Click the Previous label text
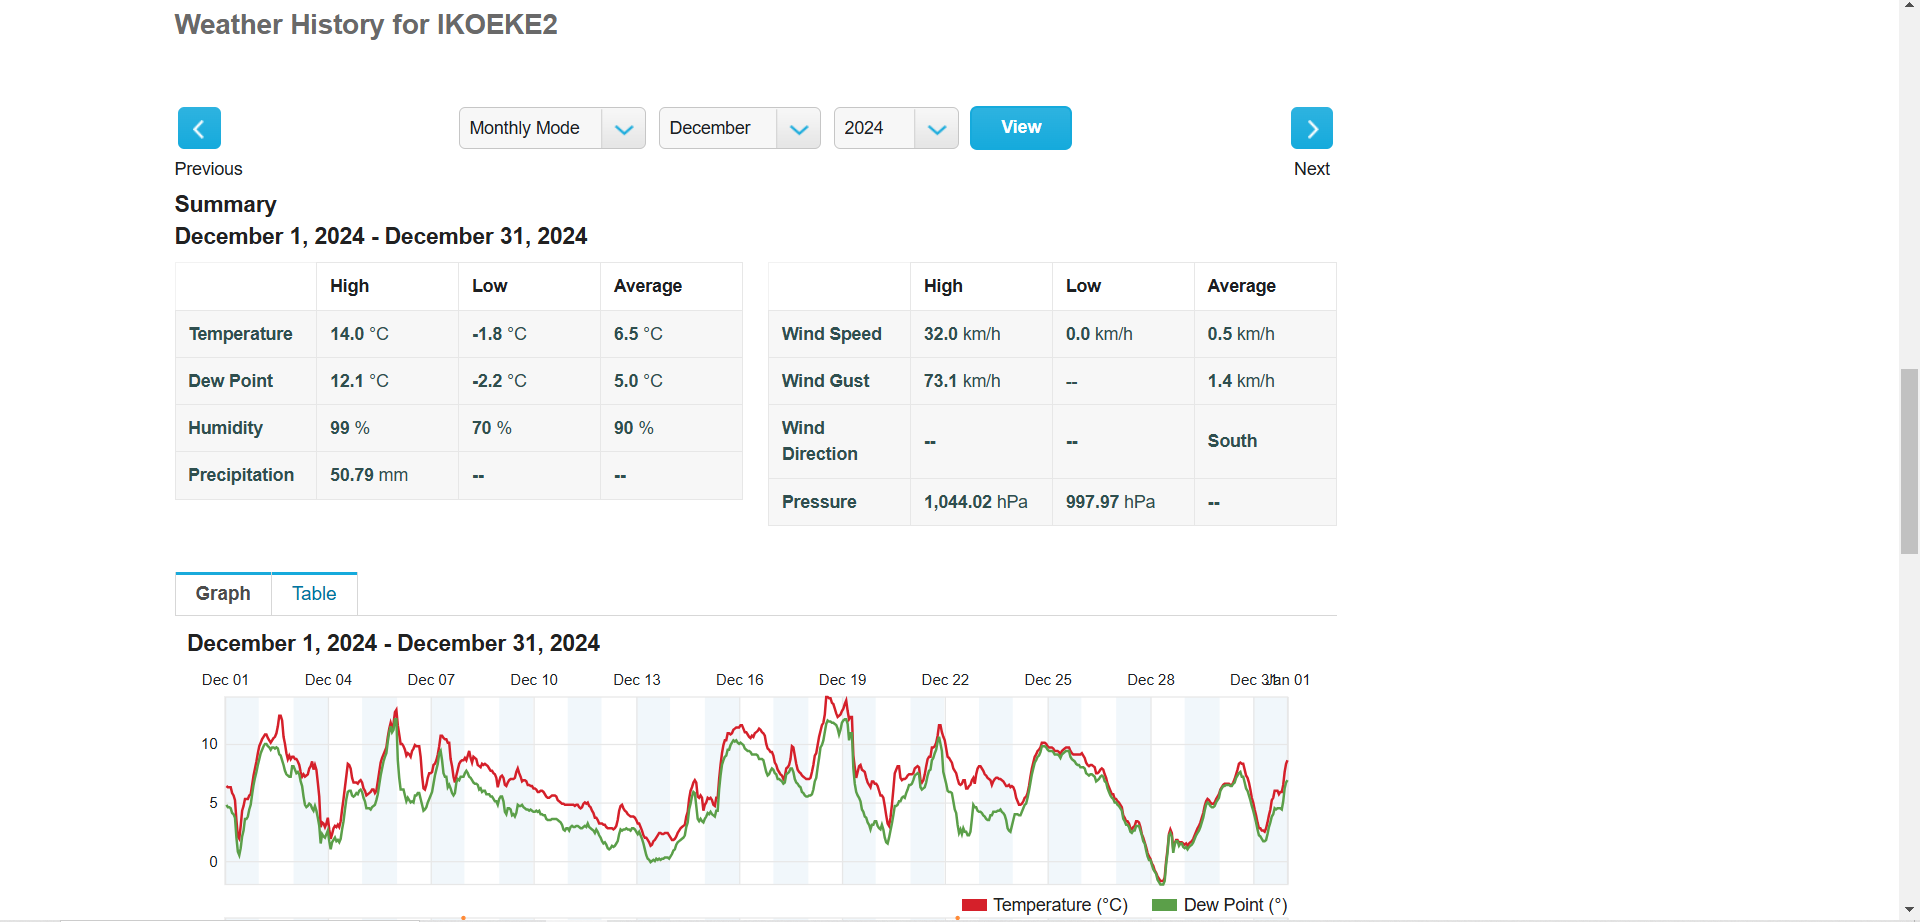The height and width of the screenshot is (922, 1920). tap(208, 169)
